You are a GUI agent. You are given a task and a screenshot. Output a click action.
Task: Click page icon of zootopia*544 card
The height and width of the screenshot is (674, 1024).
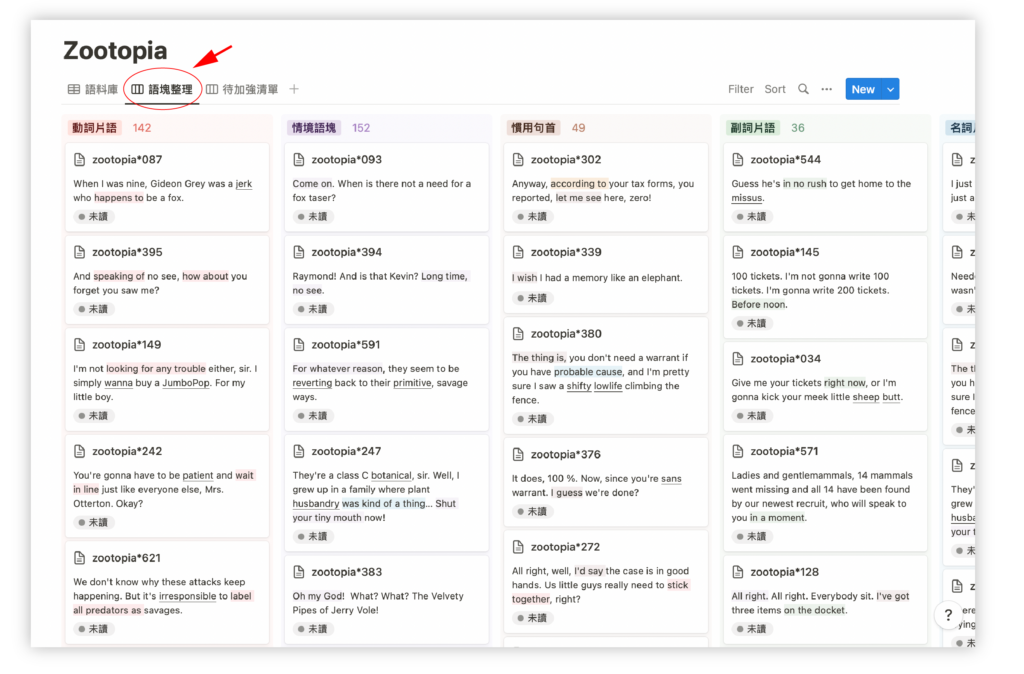coord(738,159)
